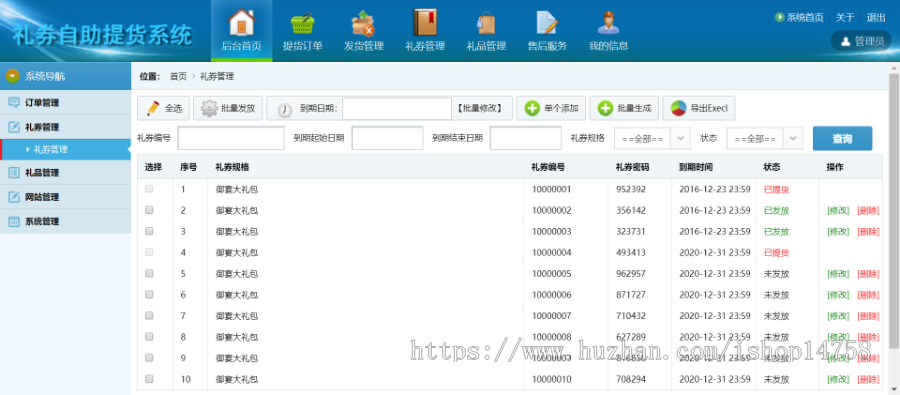Focus the 到期日期 batch date field
The width and height of the screenshot is (900, 395).
pyautogui.click(x=397, y=109)
